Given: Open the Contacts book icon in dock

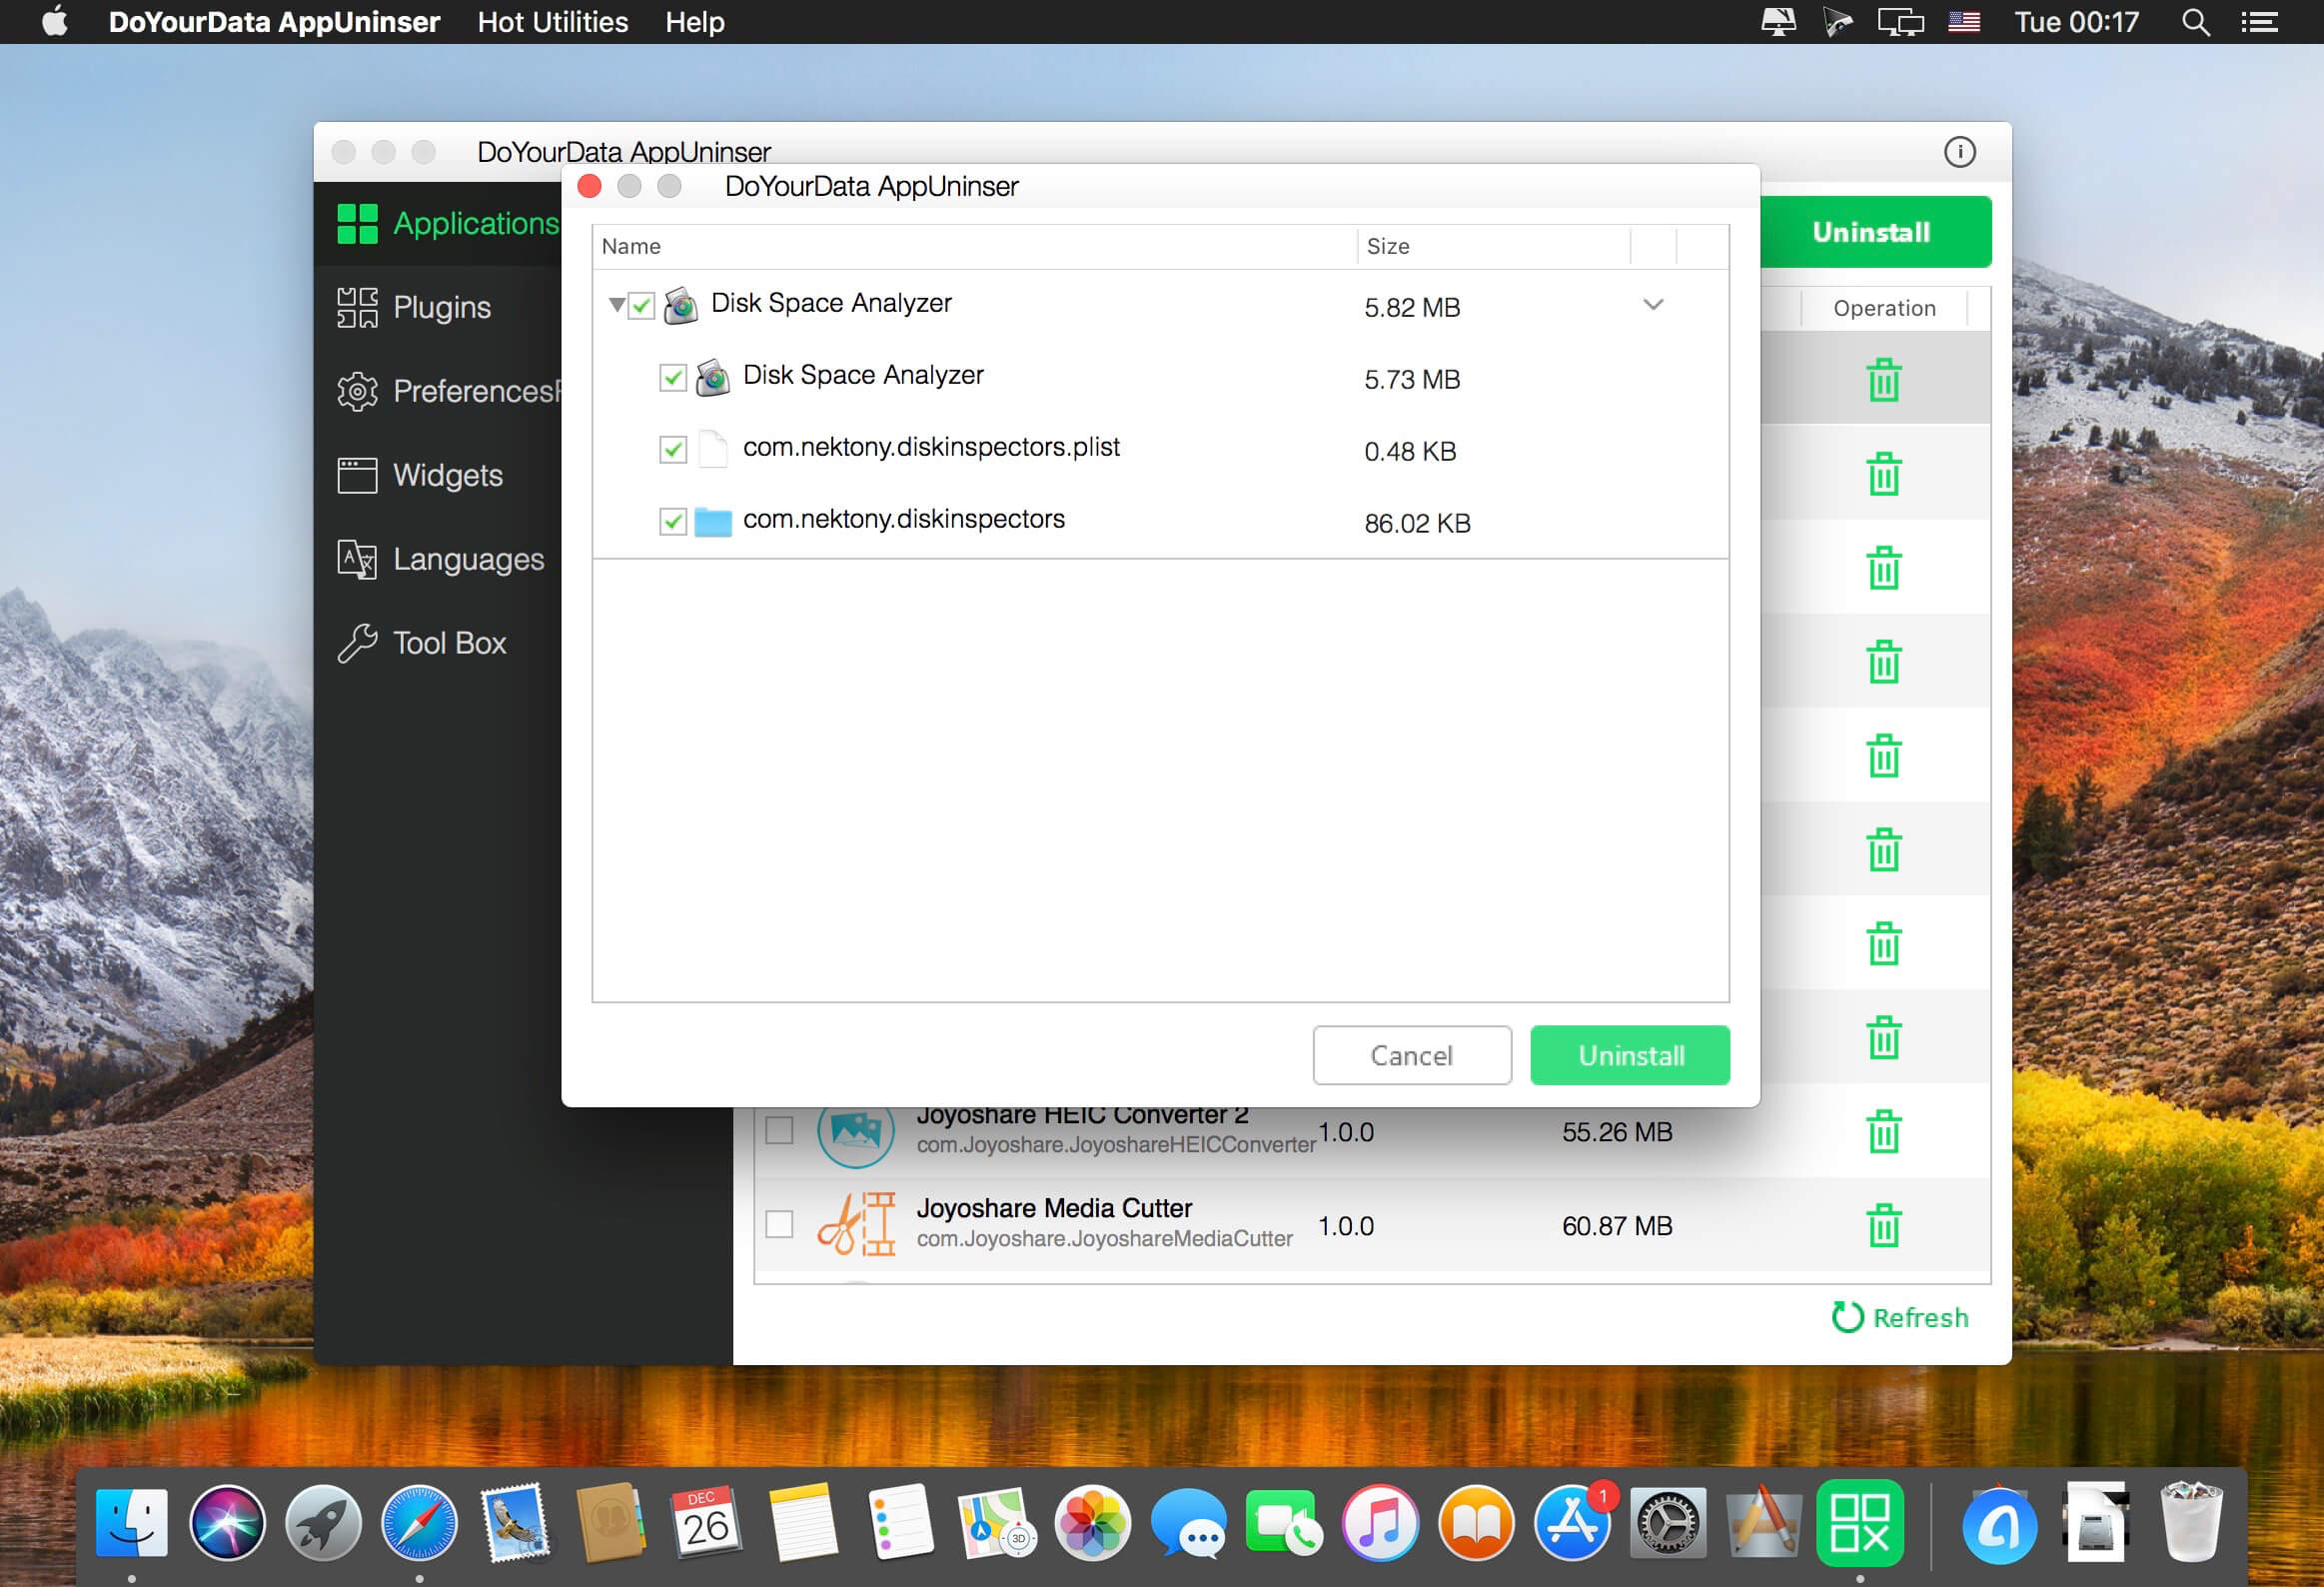Looking at the screenshot, I should [611, 1522].
